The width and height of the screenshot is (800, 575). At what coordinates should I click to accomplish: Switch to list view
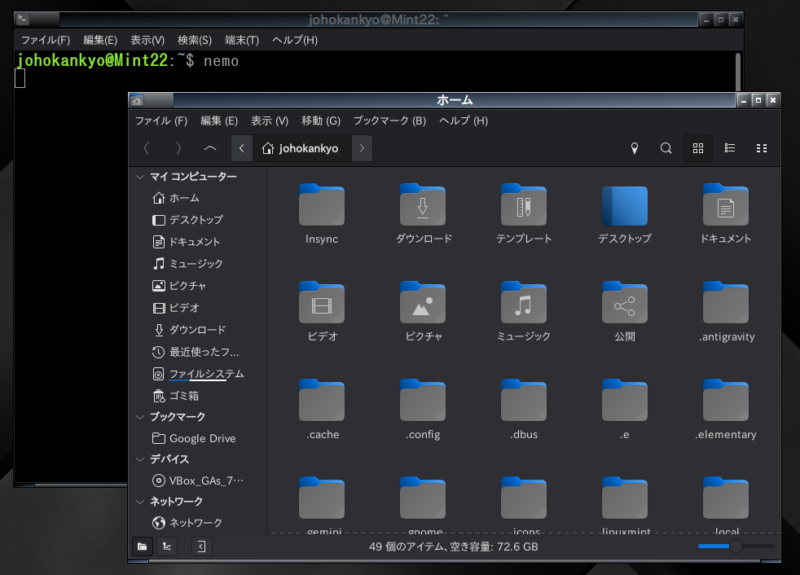(x=730, y=148)
